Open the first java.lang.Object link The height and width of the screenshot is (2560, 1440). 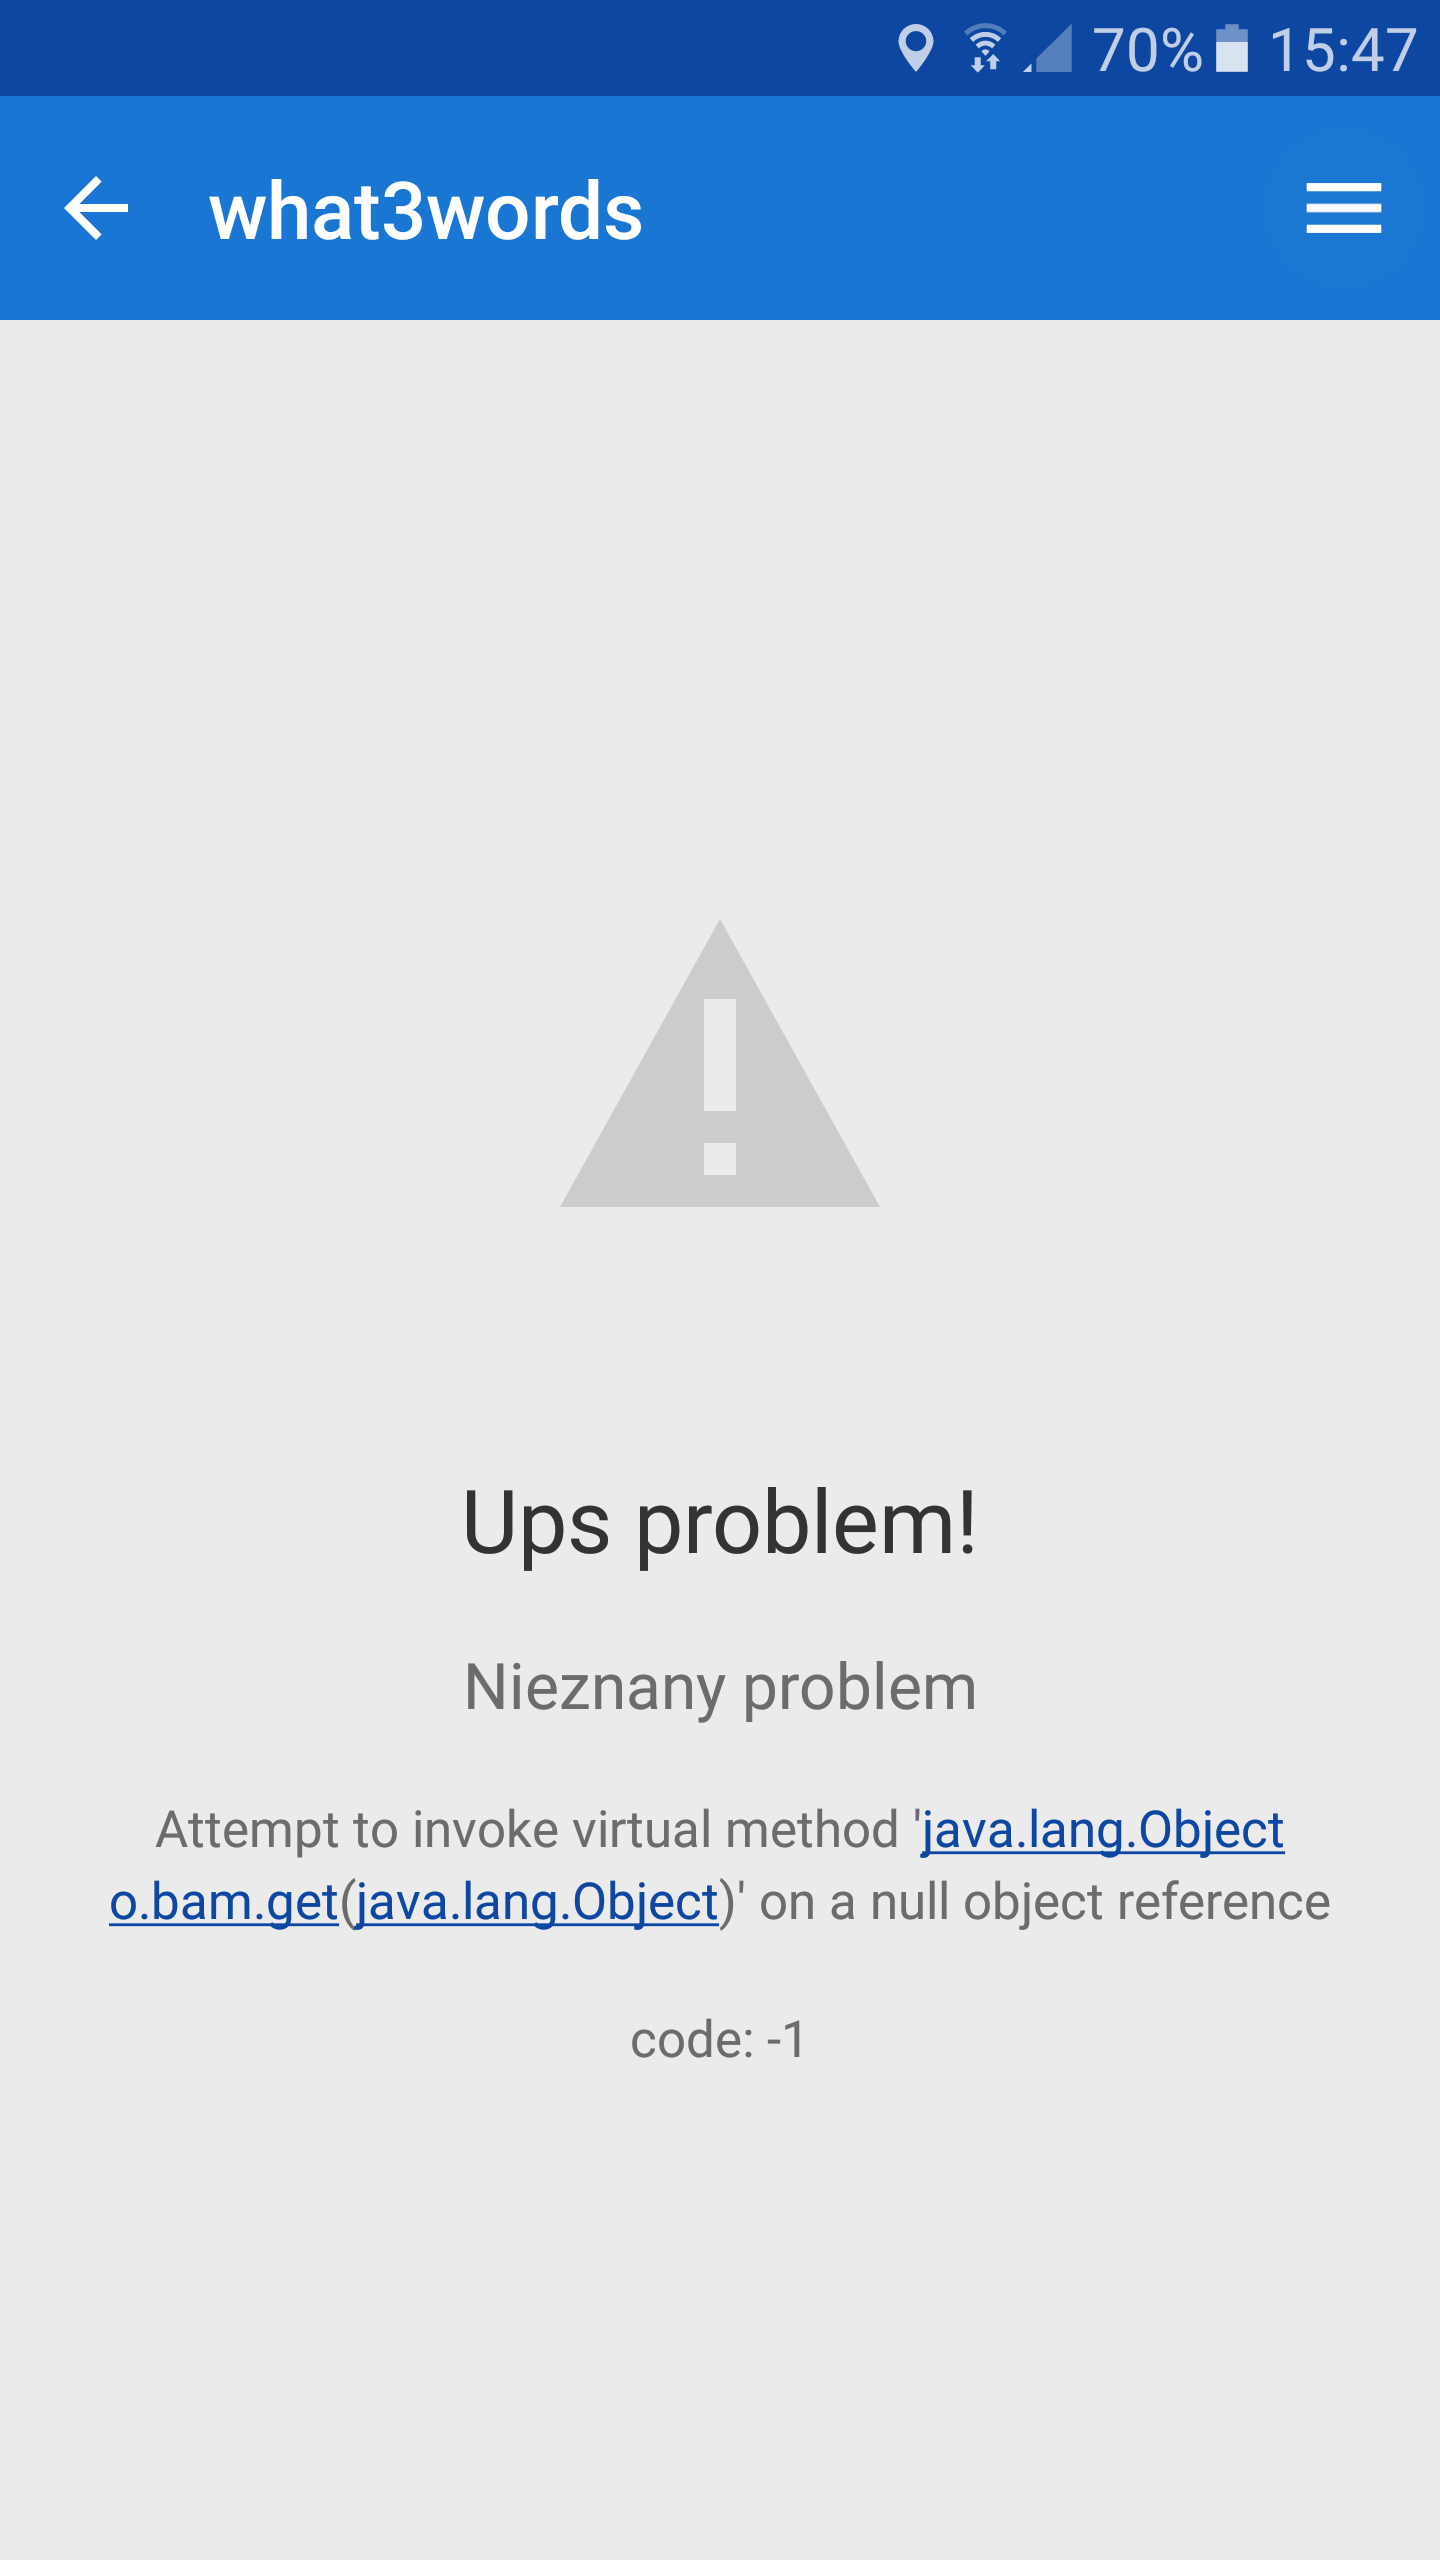1102,1830
